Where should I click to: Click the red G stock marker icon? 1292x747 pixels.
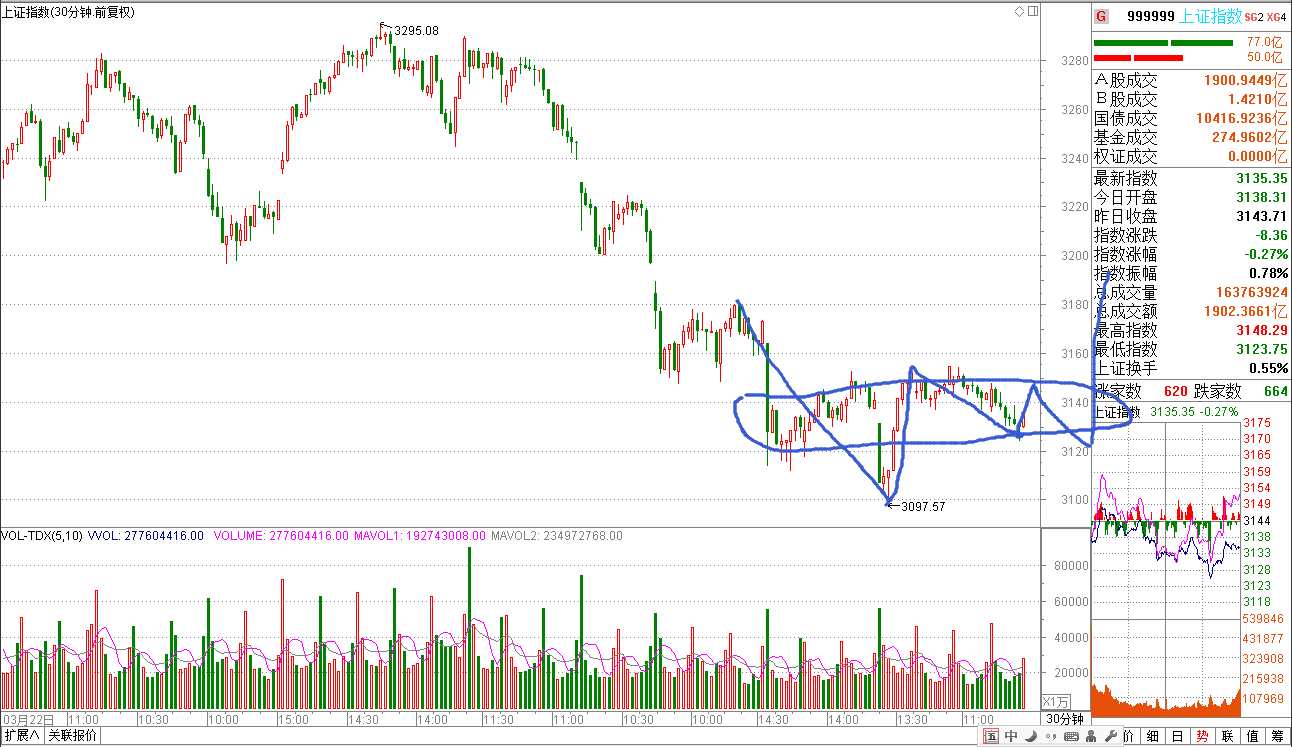pos(1101,16)
